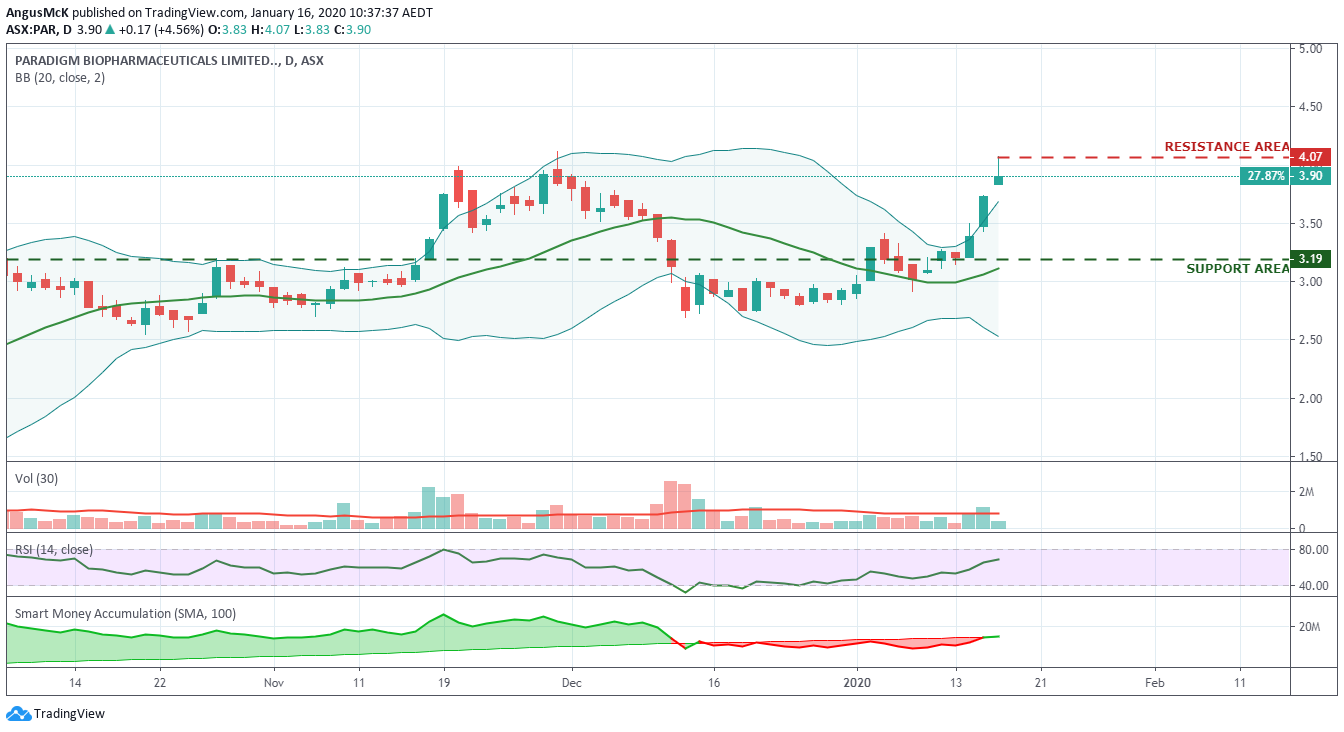This screenshot has height=732, width=1344.
Task: Click the SUPPORT AREA text
Action: tap(1238, 269)
